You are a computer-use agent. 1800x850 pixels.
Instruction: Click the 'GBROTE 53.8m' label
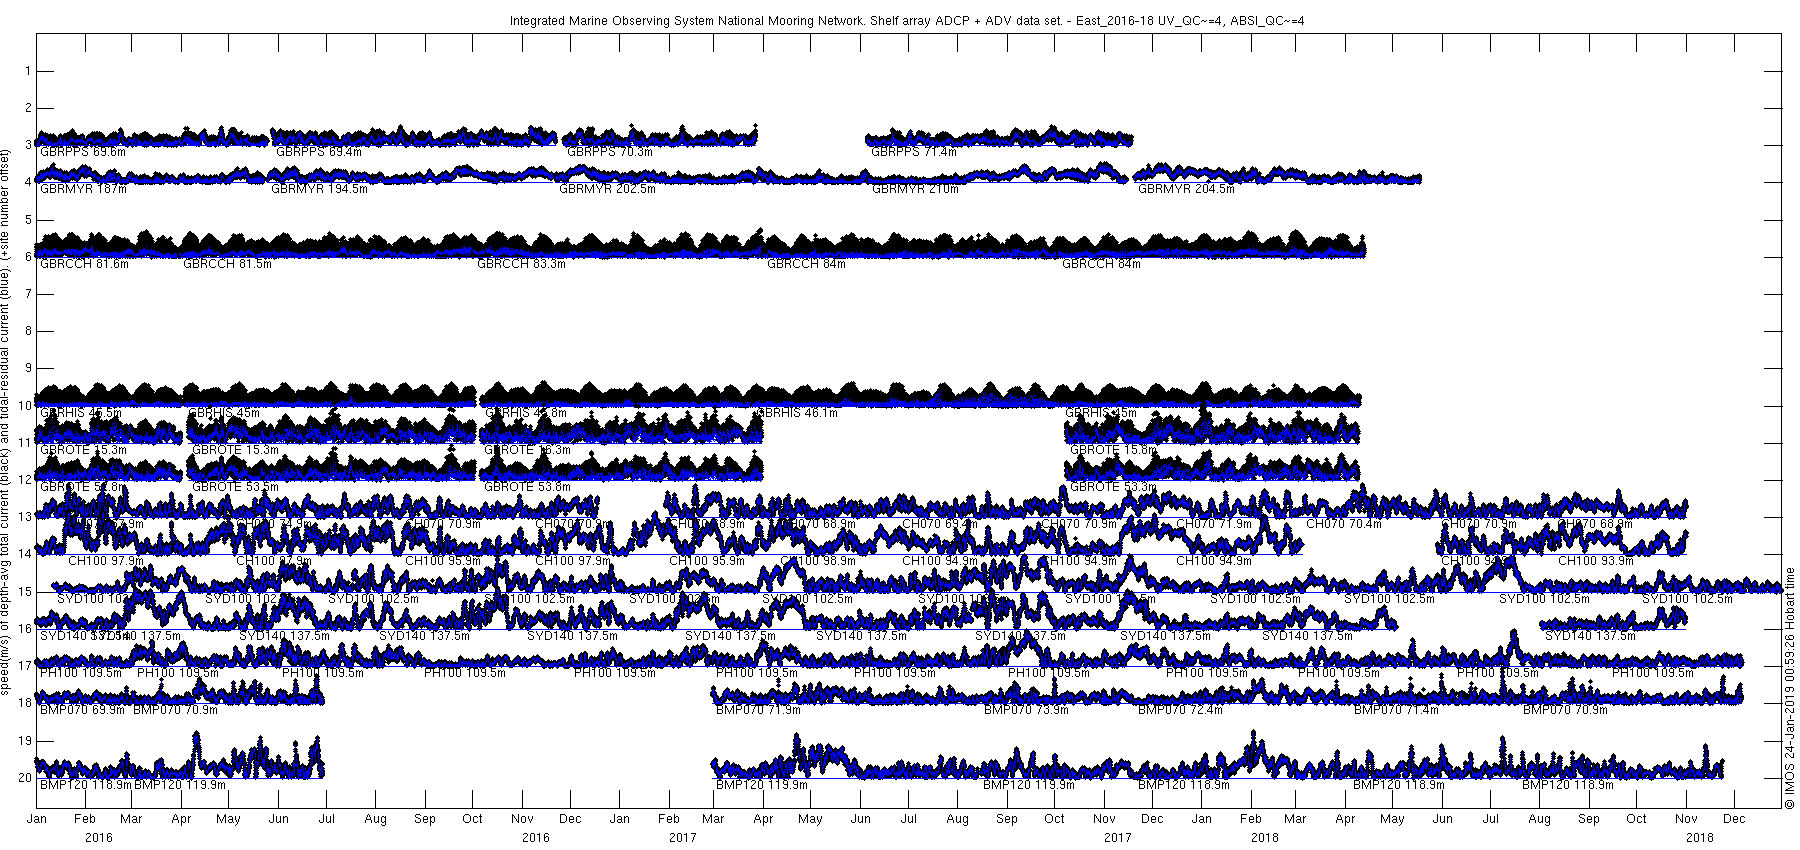pyautogui.click(x=527, y=487)
